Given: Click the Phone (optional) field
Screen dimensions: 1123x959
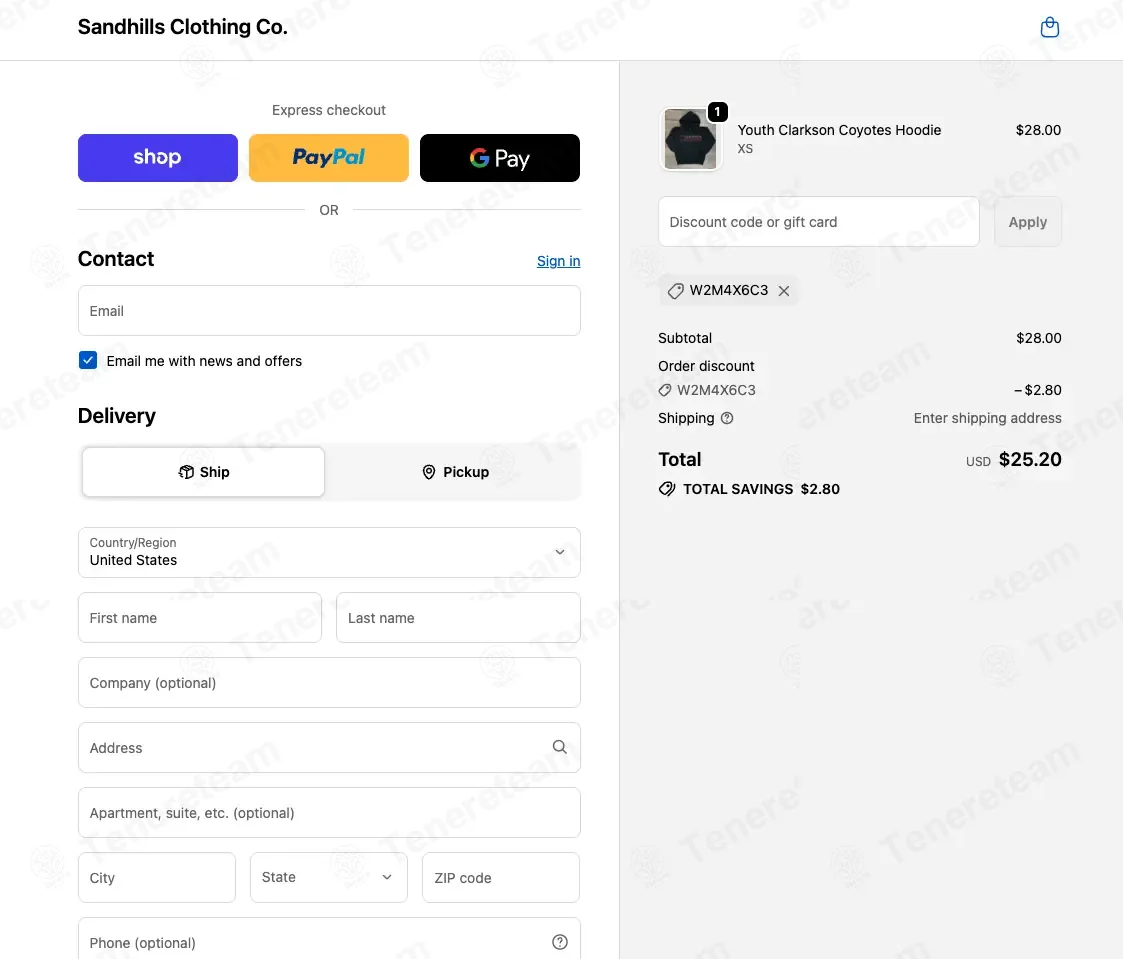Looking at the screenshot, I should point(329,939).
